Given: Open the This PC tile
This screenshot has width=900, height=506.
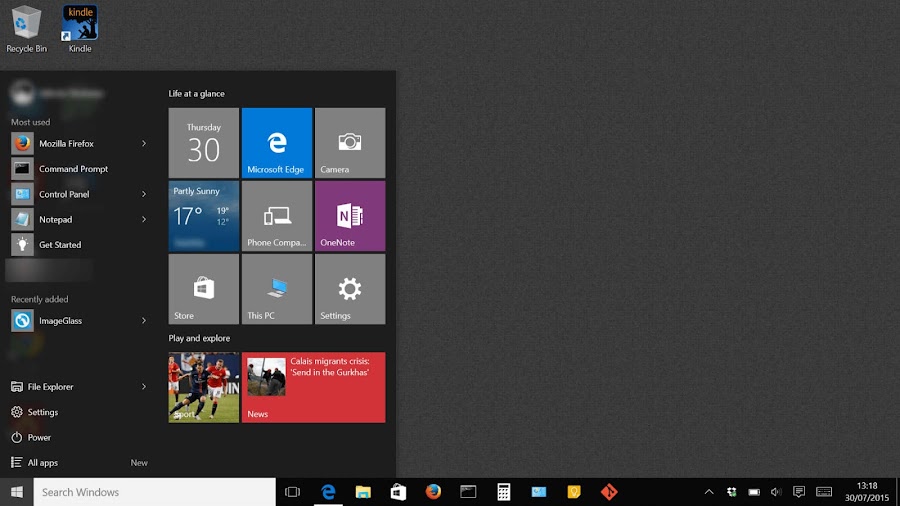Looking at the screenshot, I should (x=277, y=289).
